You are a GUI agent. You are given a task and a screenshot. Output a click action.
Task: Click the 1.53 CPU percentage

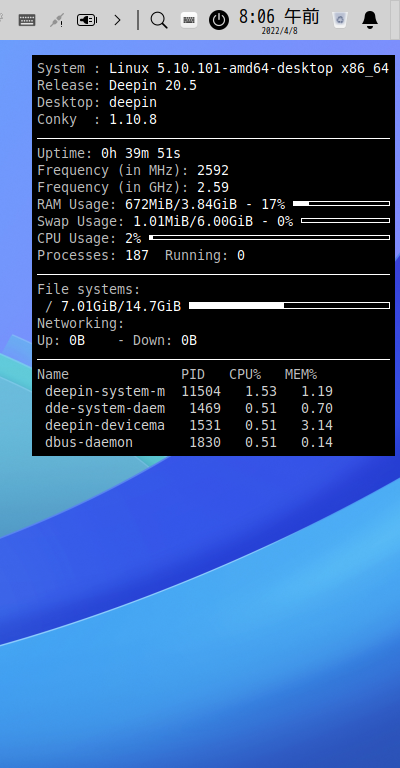tap(261, 391)
